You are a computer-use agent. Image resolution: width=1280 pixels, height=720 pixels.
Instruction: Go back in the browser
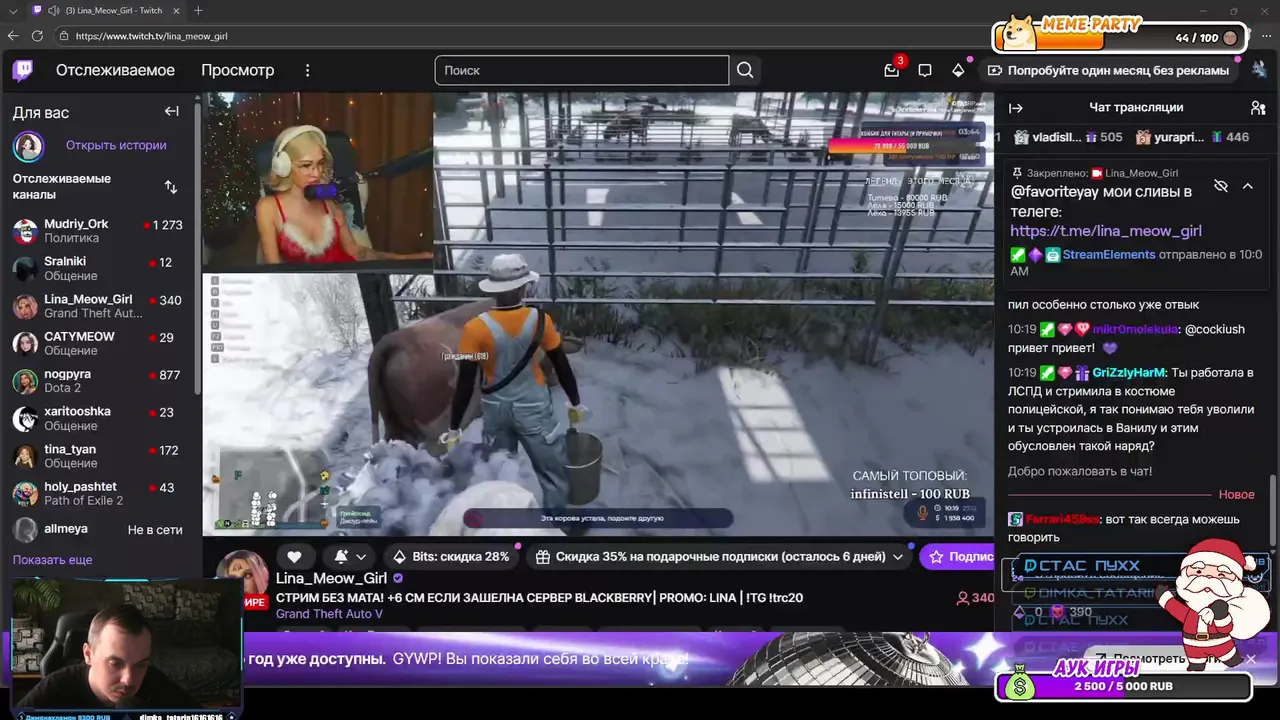click(x=13, y=35)
